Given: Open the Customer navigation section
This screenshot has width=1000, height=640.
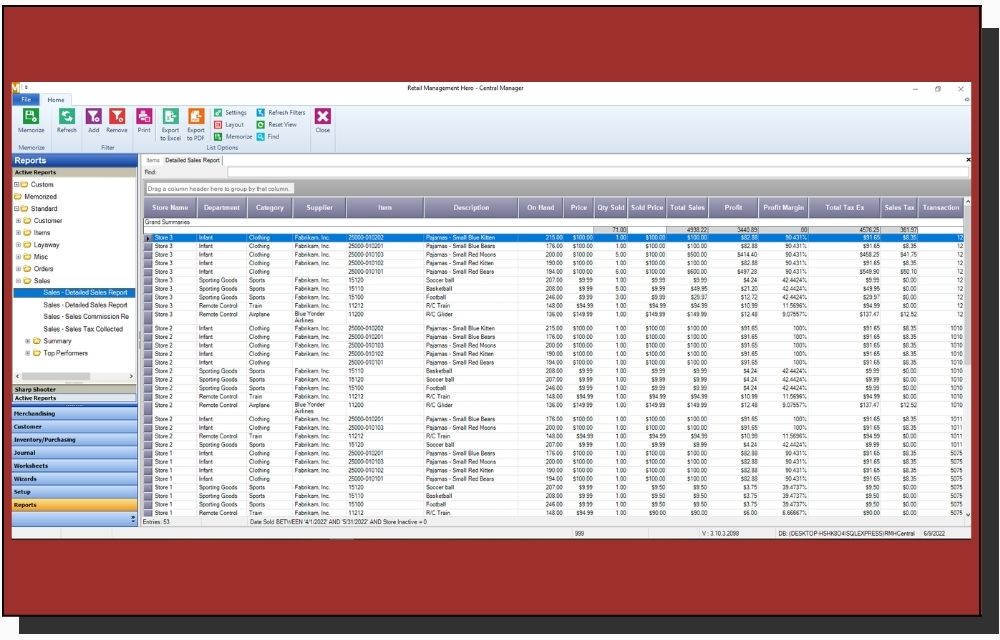Looking at the screenshot, I should click(x=75, y=427).
